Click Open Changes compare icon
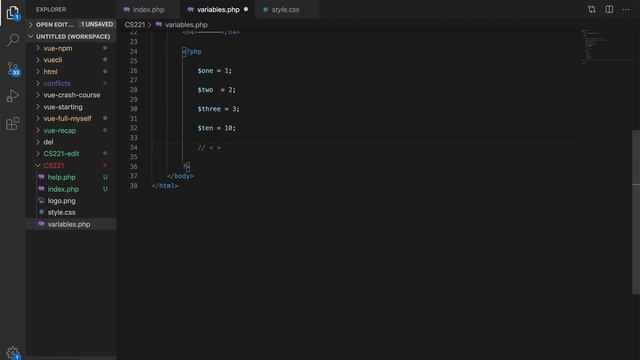This screenshot has height=360, width=640. click(592, 9)
